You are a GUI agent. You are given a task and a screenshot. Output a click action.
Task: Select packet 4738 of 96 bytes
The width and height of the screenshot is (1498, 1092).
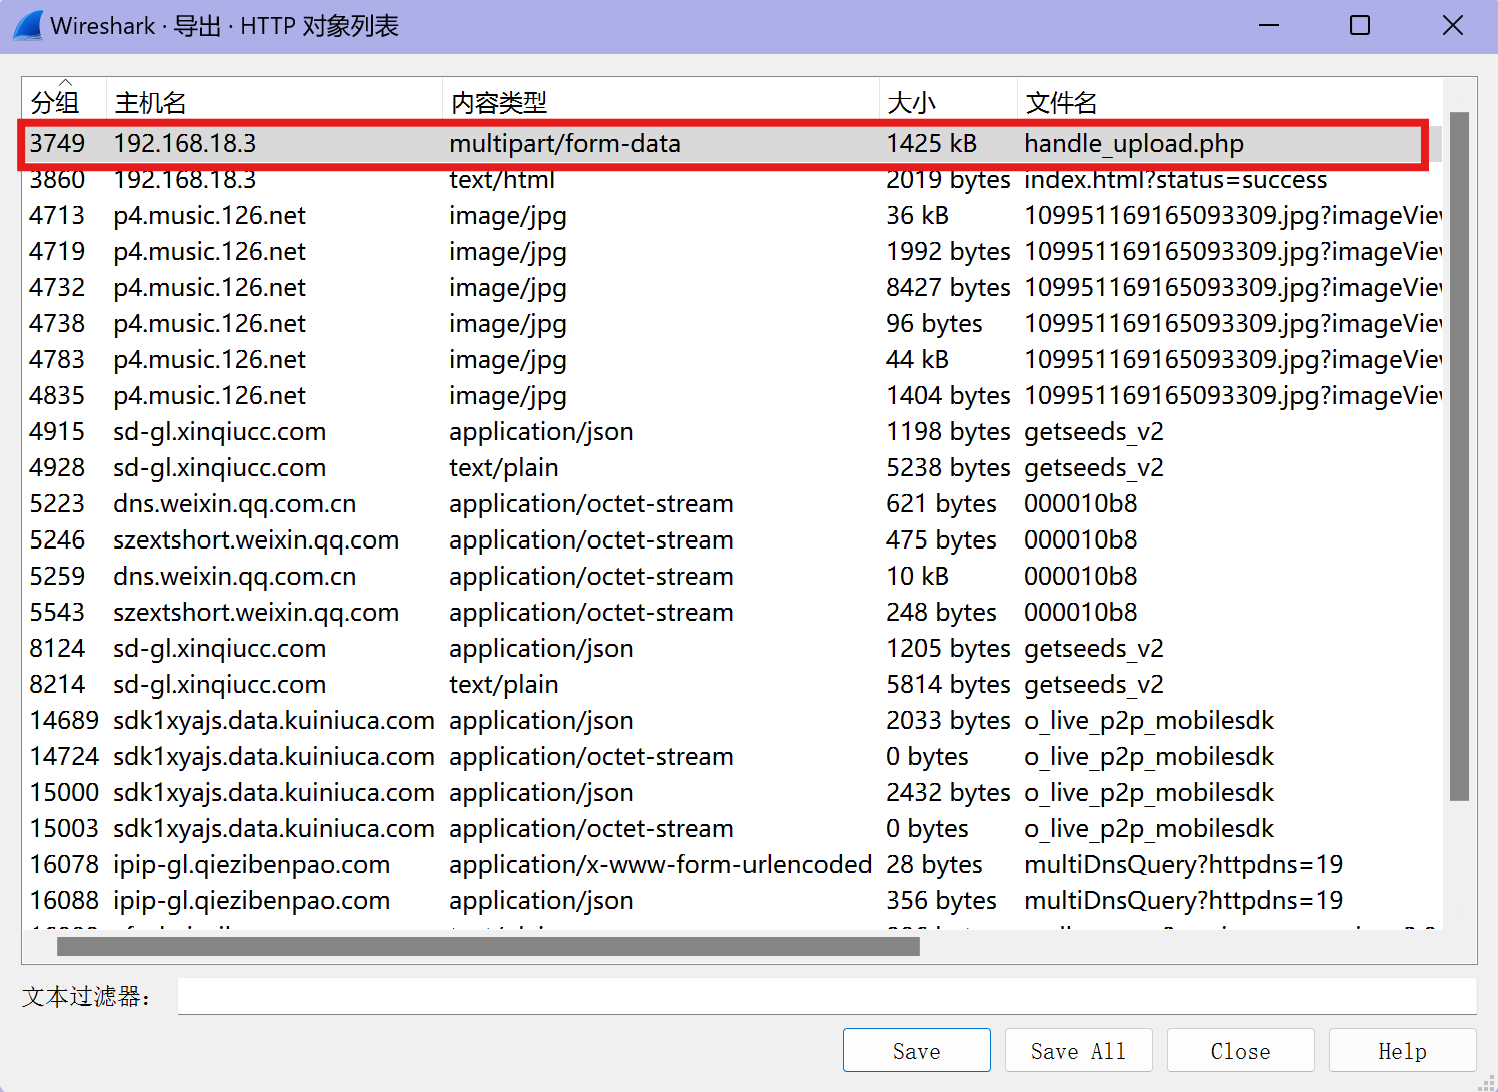coord(732,324)
